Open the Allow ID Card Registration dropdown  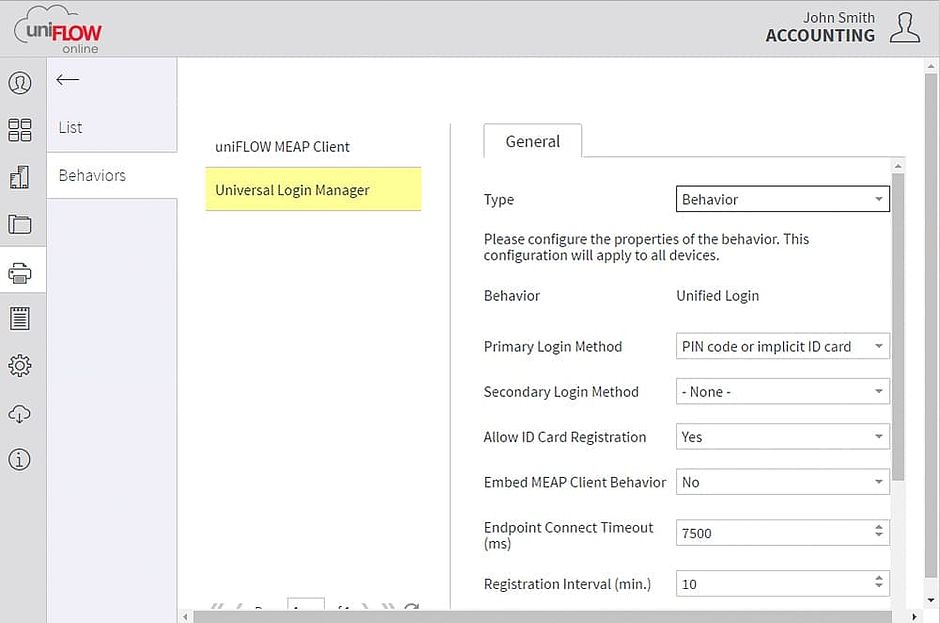click(x=782, y=437)
